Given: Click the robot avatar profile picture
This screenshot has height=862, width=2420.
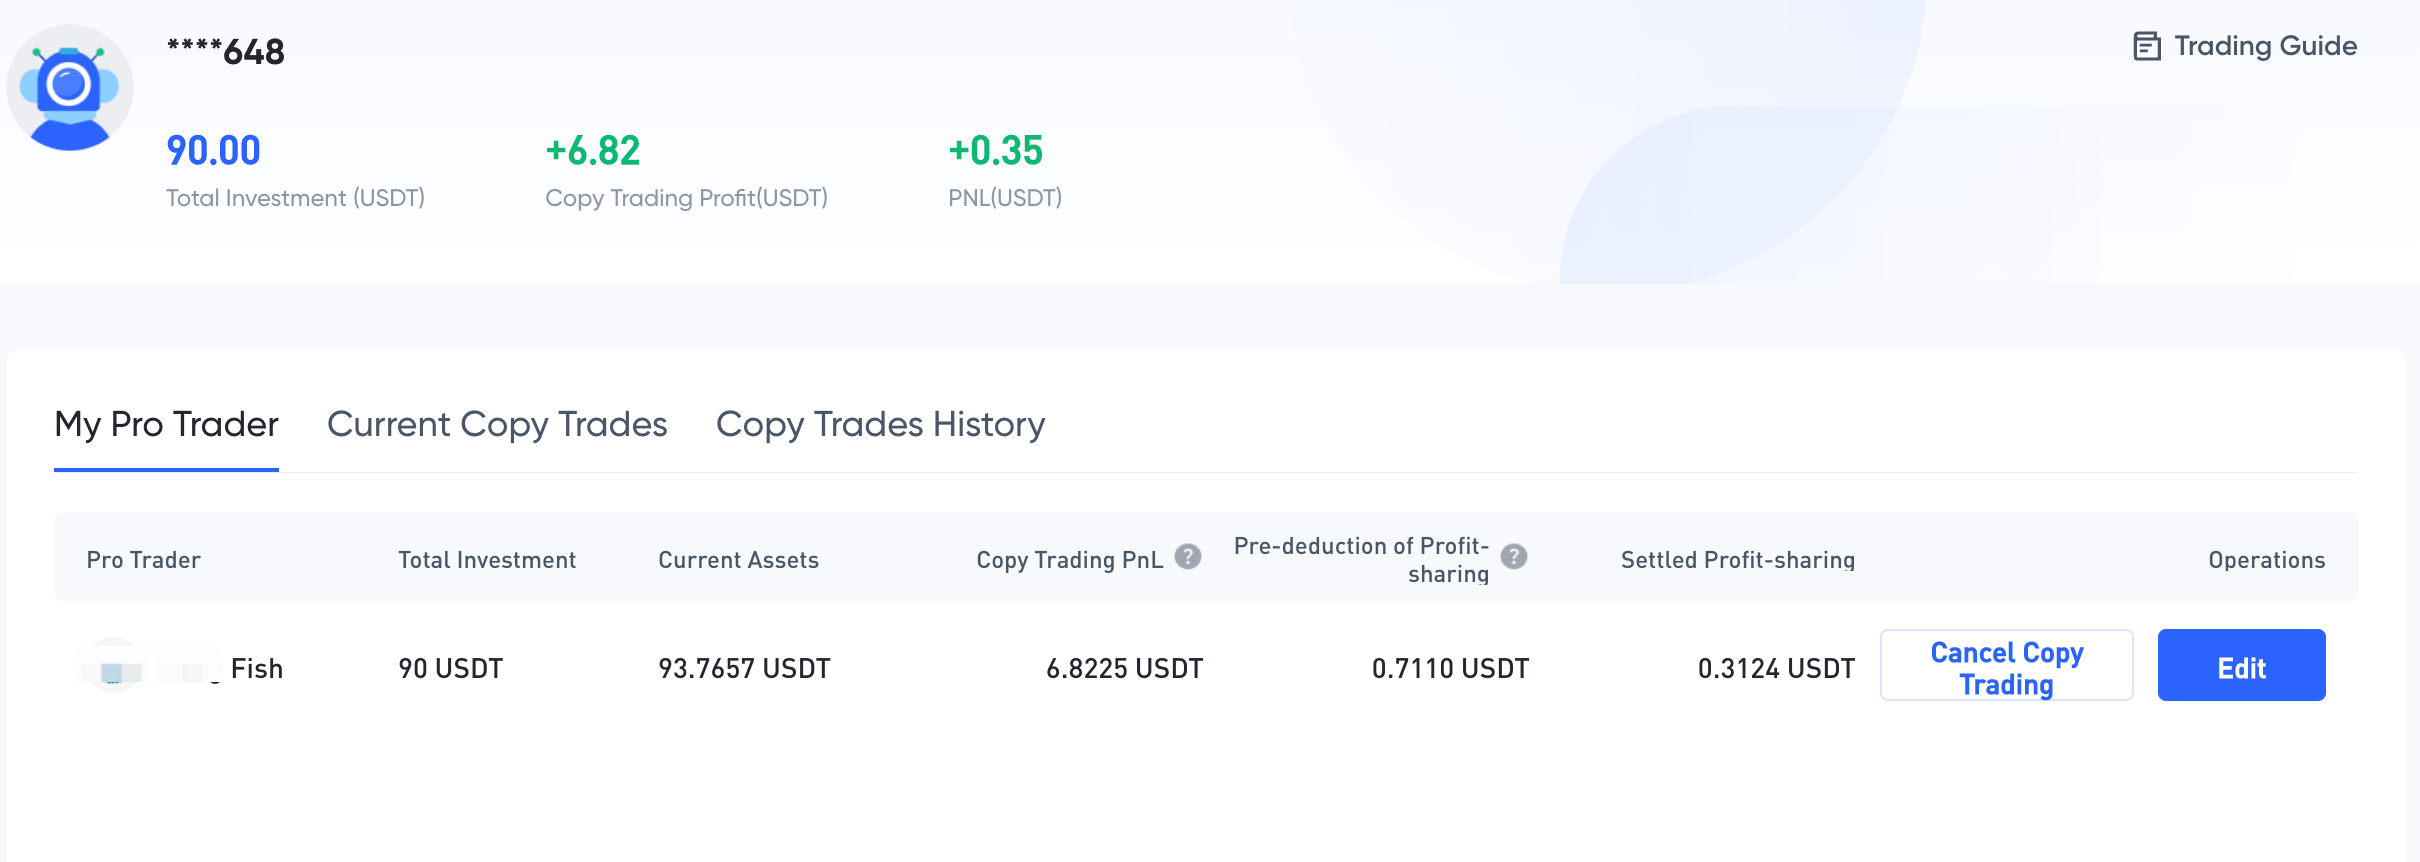Looking at the screenshot, I should point(70,87).
